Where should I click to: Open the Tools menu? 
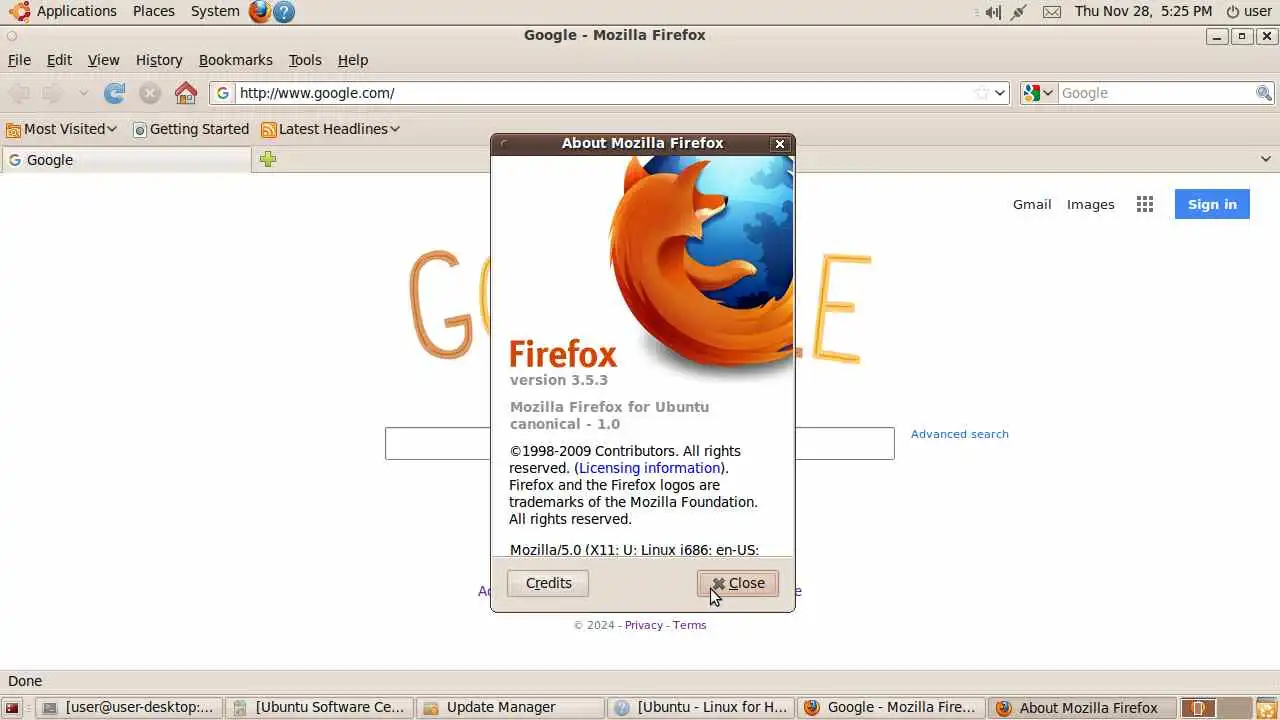305,60
